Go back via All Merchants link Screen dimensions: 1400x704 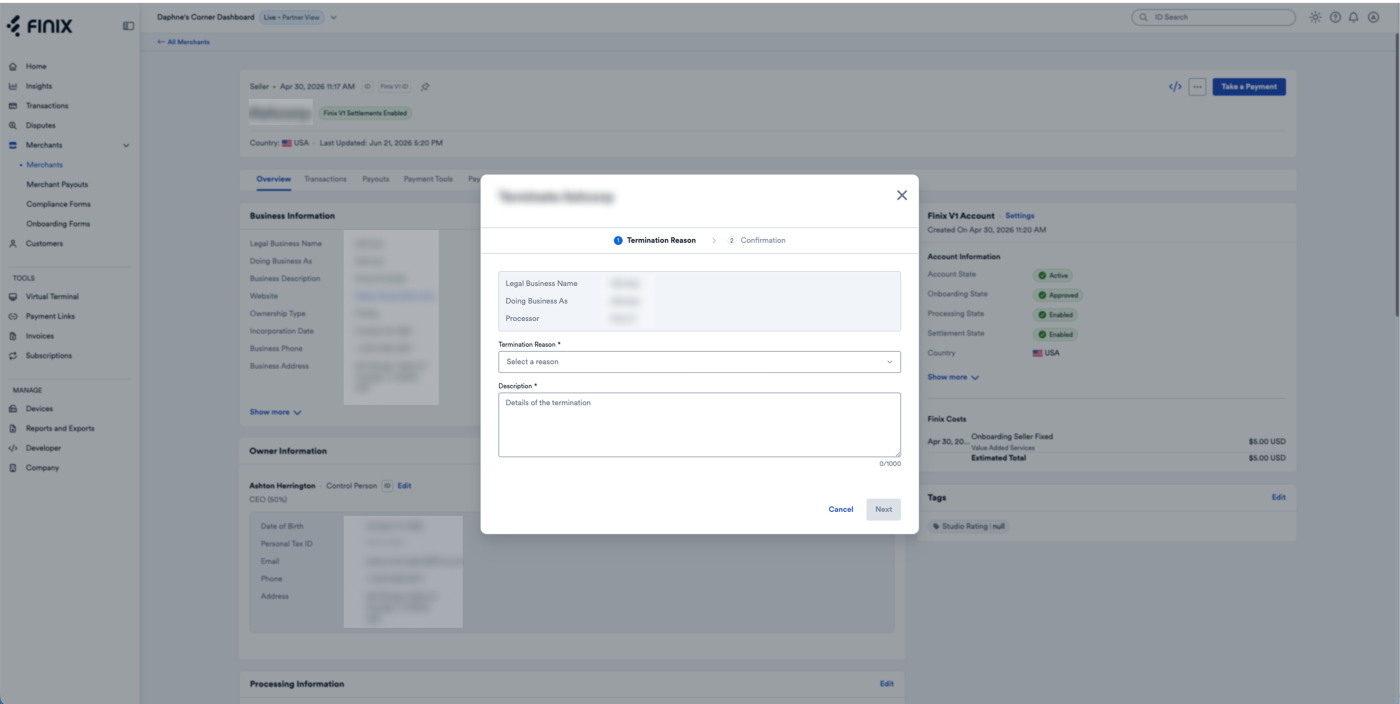pos(183,42)
